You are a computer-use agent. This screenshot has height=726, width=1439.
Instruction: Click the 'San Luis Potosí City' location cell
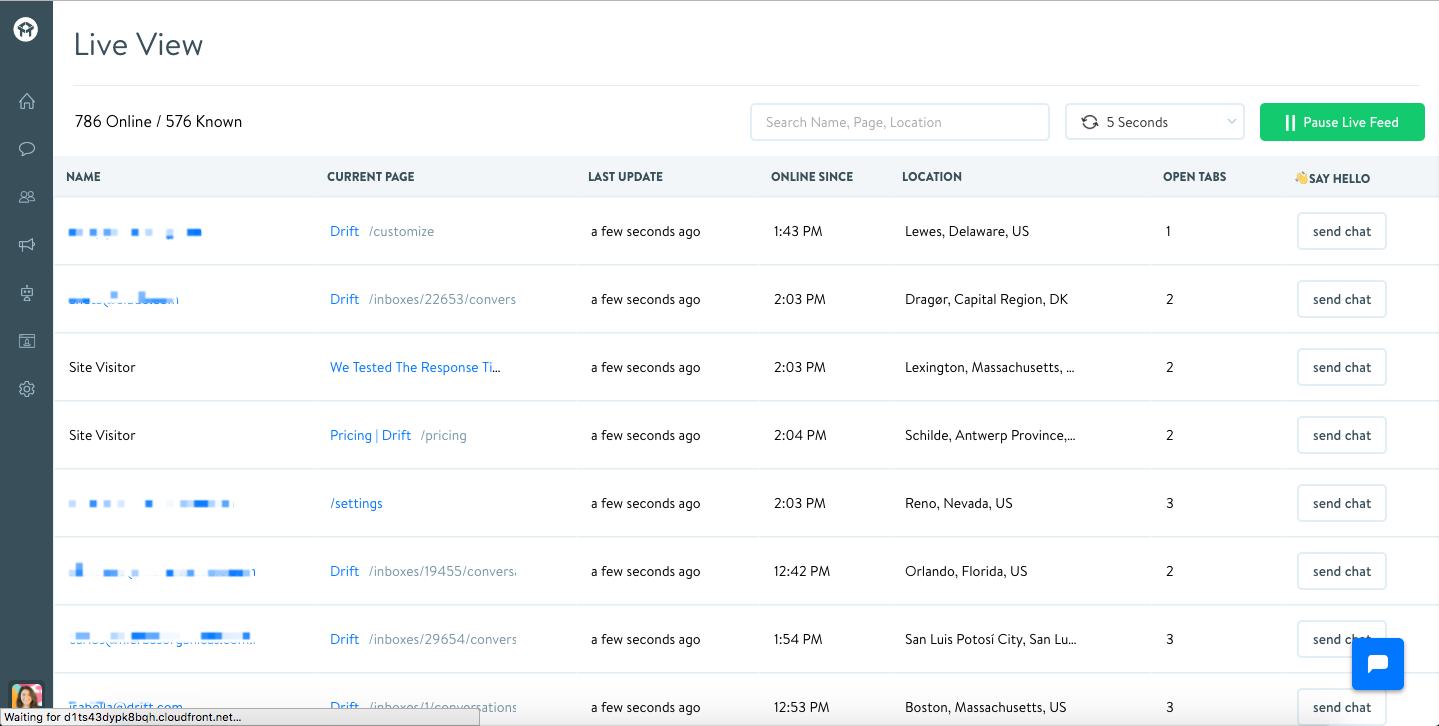[991, 639]
